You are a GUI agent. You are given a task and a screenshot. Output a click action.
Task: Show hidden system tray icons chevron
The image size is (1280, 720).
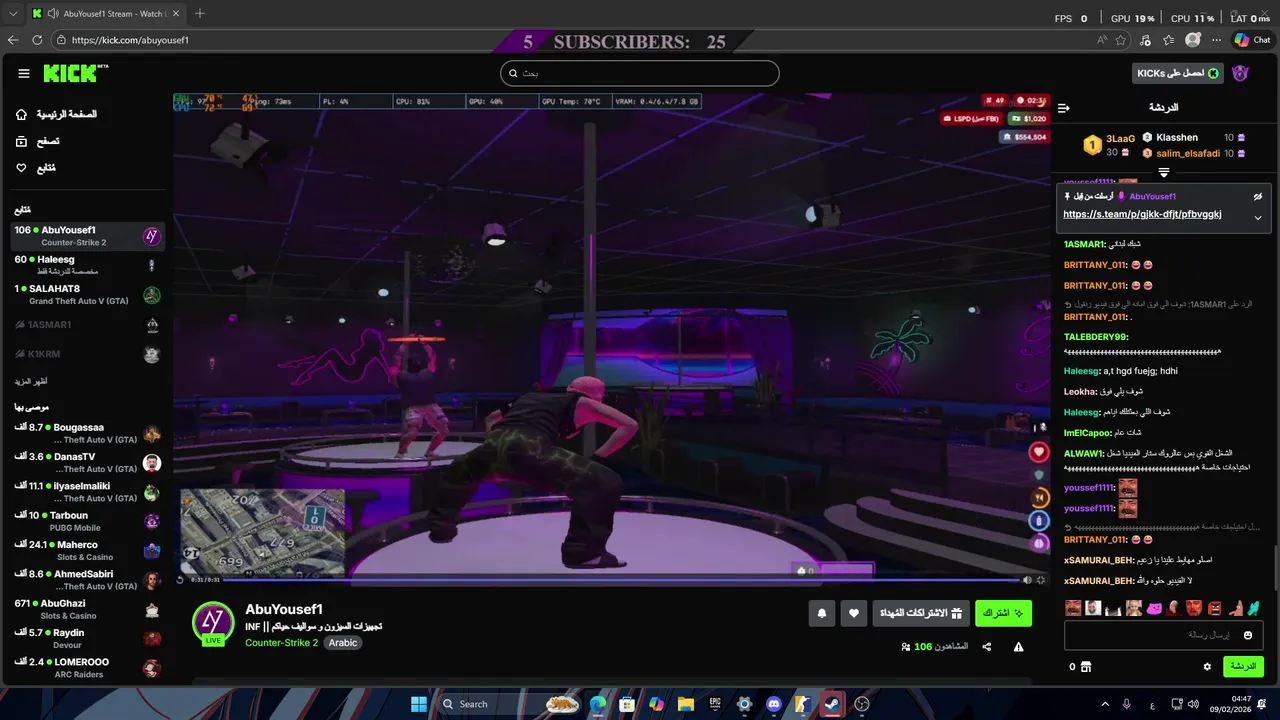click(x=1106, y=704)
